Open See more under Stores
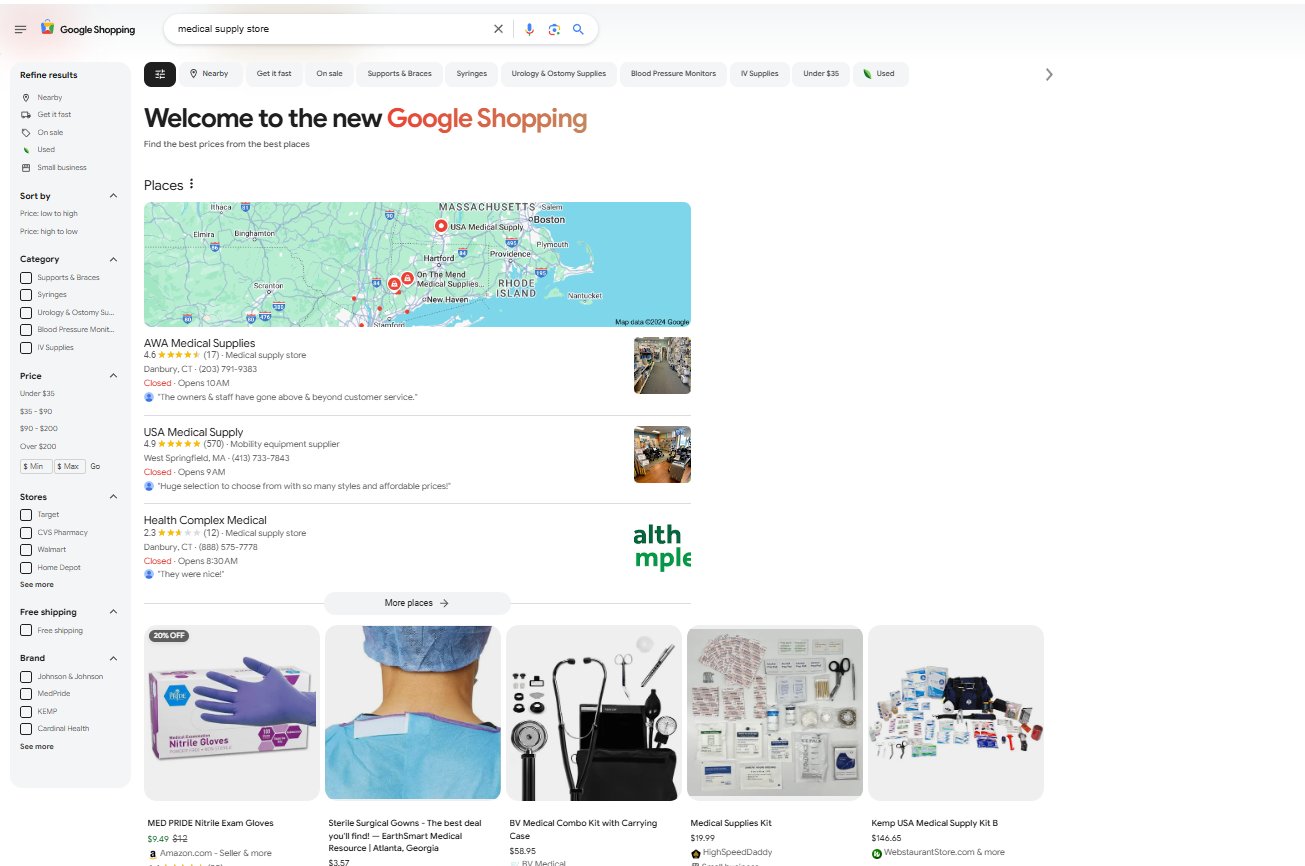The image size is (1305, 866). tap(36, 584)
